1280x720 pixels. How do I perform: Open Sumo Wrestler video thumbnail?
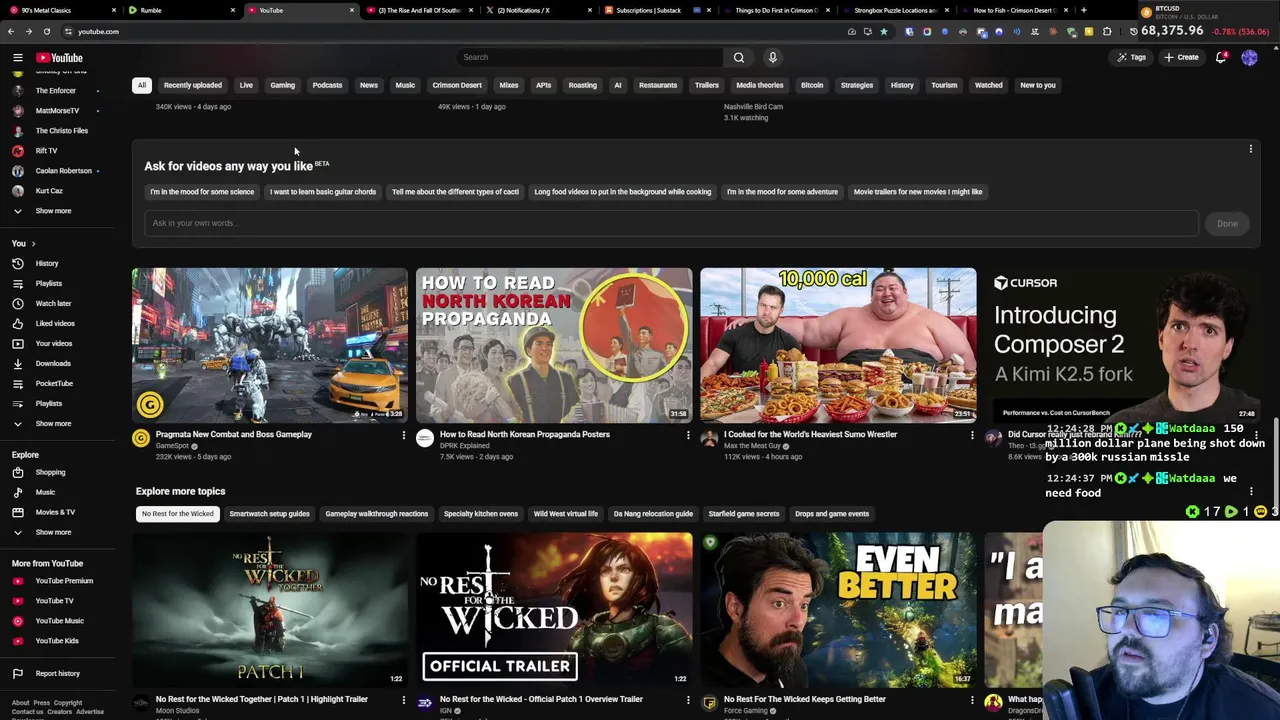point(838,345)
